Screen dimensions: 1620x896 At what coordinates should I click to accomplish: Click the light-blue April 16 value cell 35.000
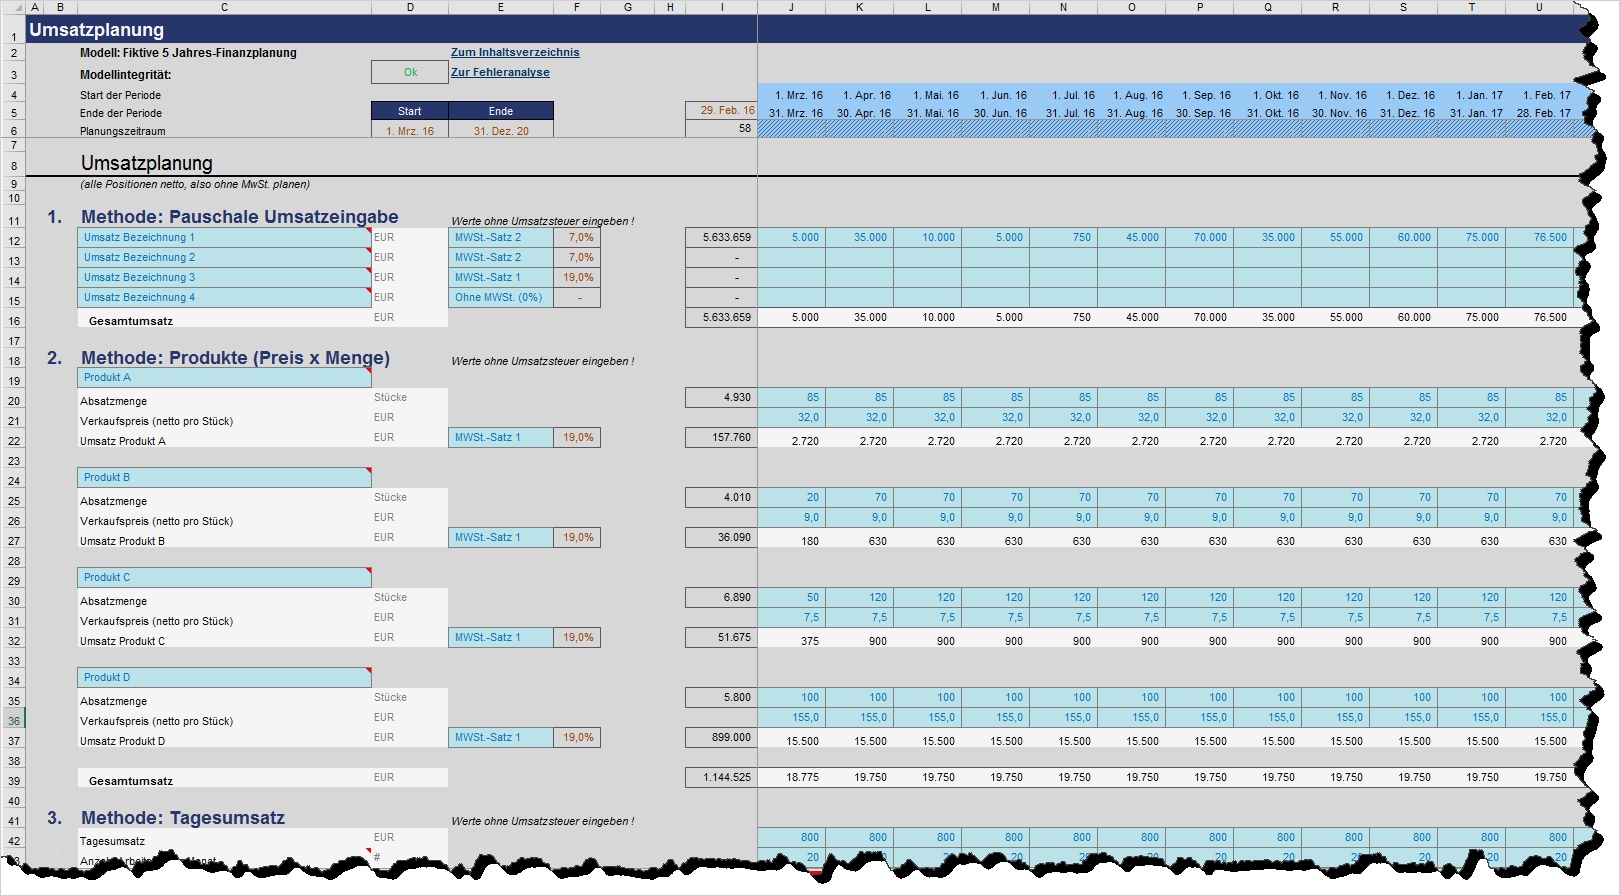860,237
